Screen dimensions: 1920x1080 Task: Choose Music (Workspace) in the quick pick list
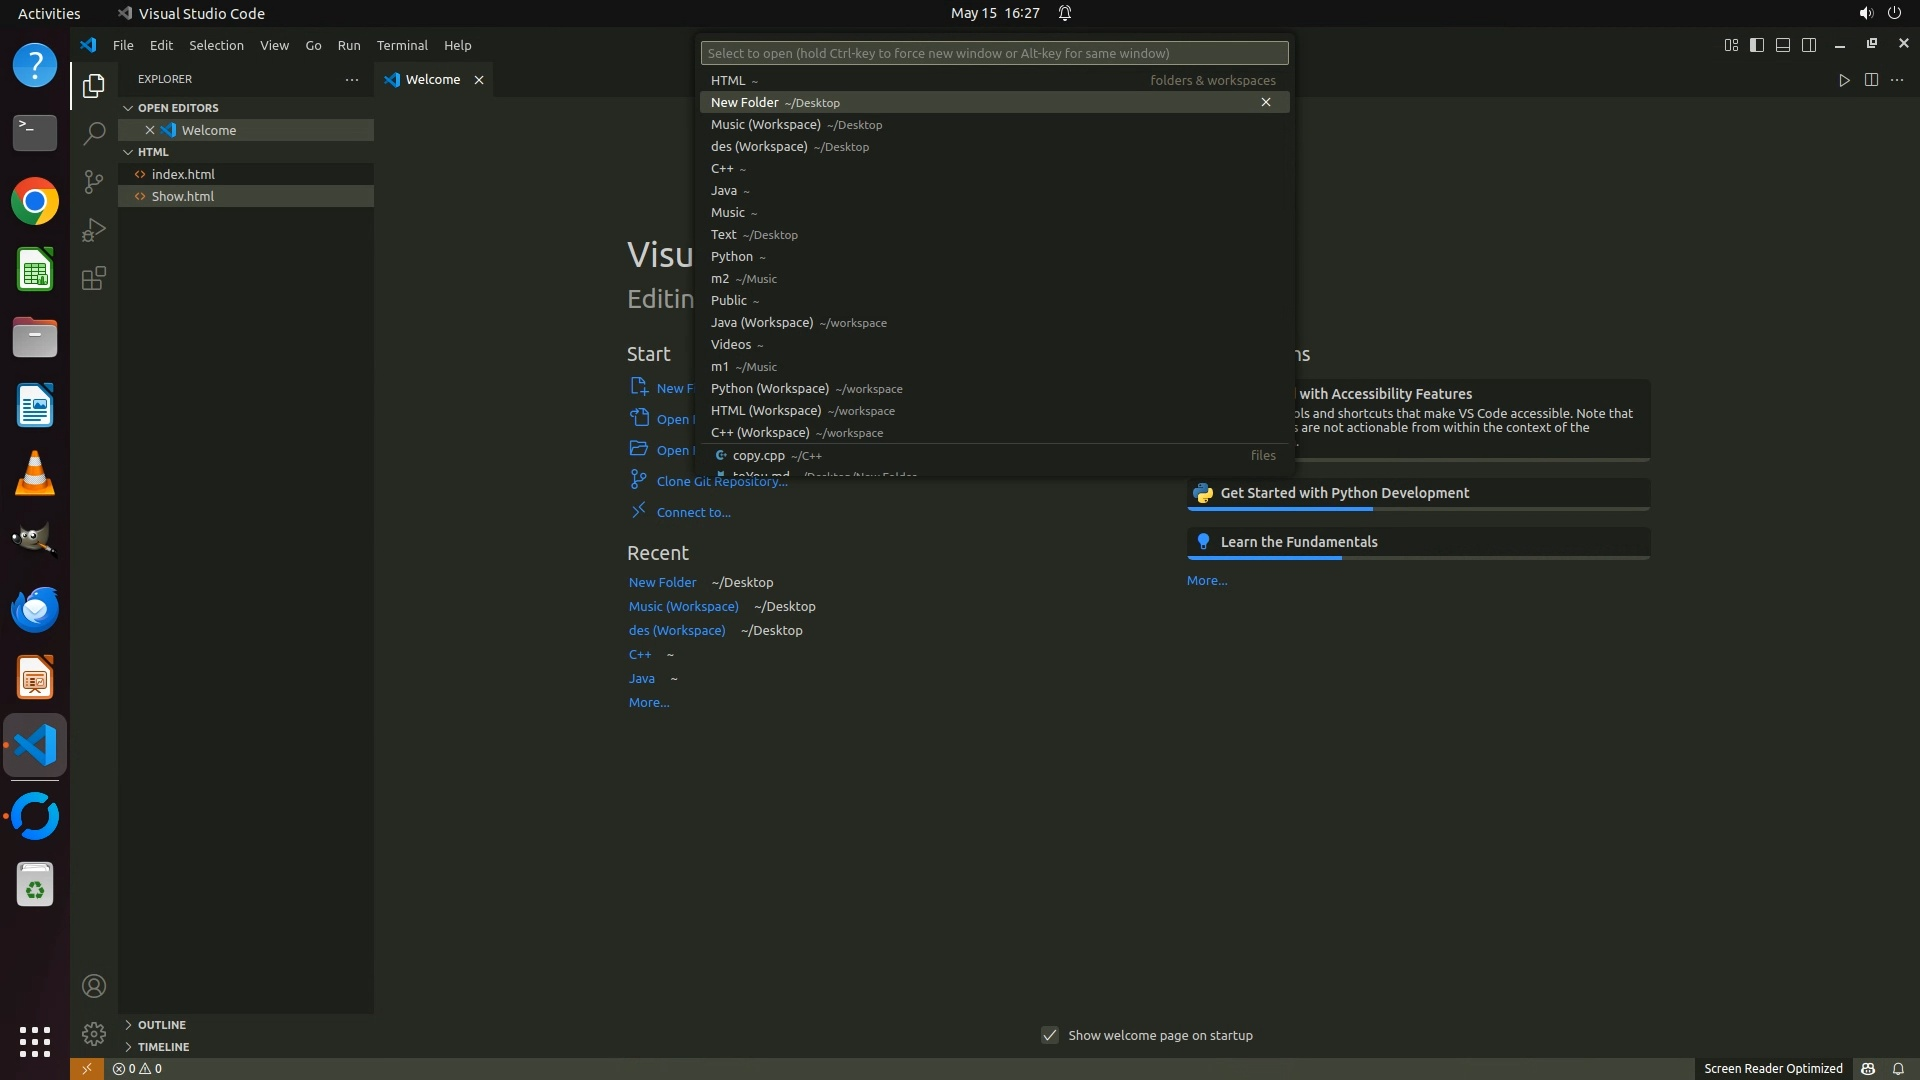(765, 125)
